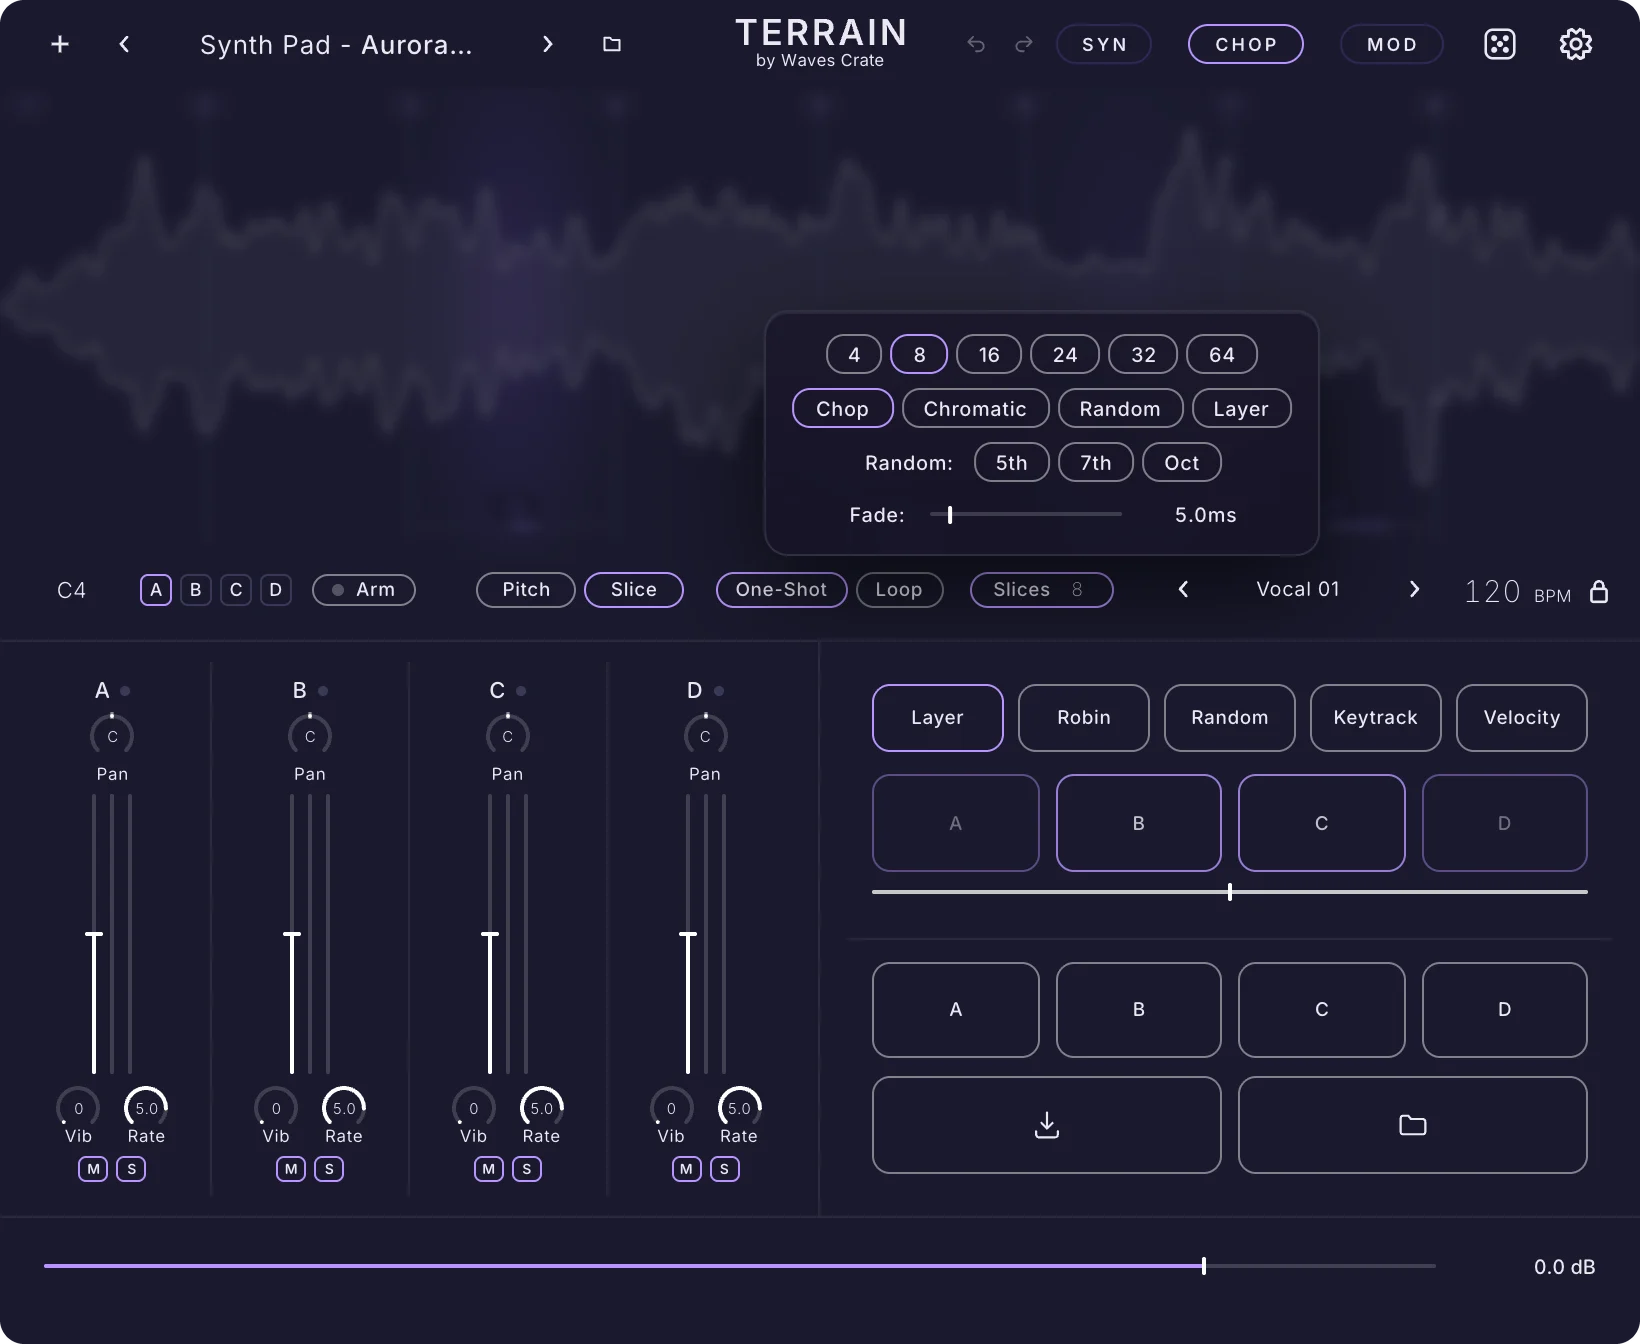Select the 7th random interval
Image resolution: width=1640 pixels, height=1344 pixels.
tap(1096, 463)
